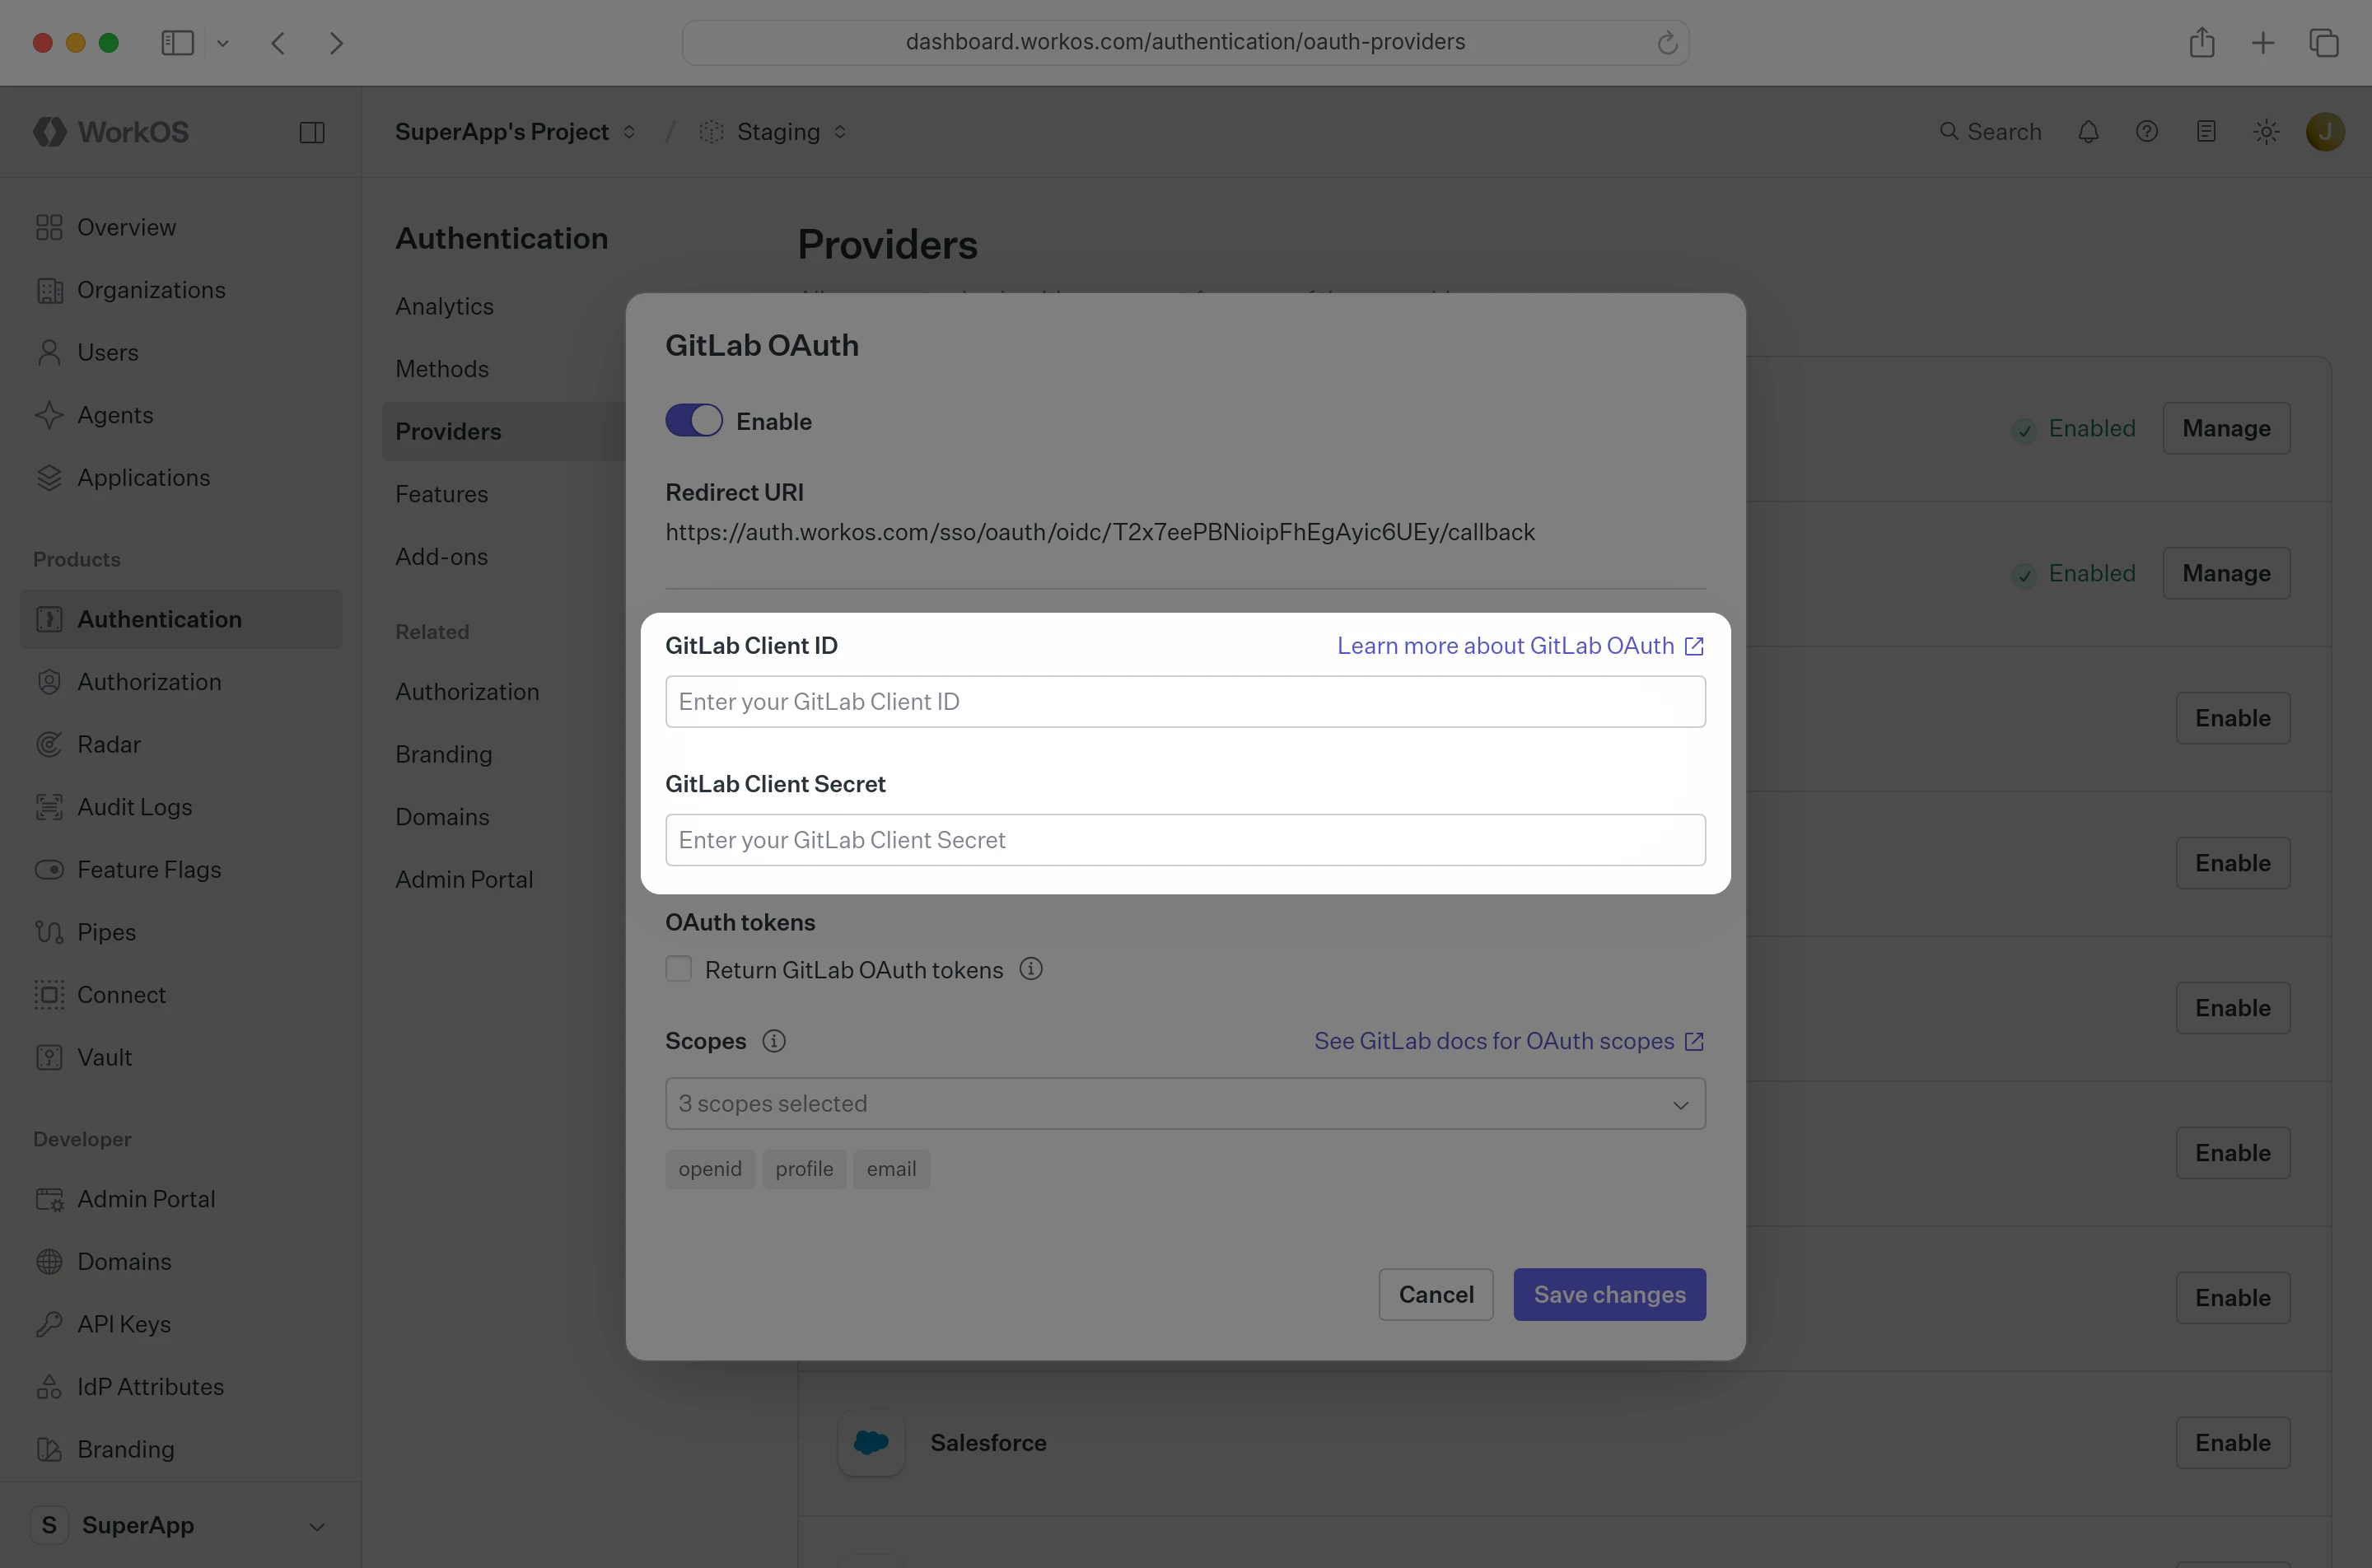Image resolution: width=2372 pixels, height=1568 pixels.
Task: Go to Users page
Action: (x=181, y=353)
